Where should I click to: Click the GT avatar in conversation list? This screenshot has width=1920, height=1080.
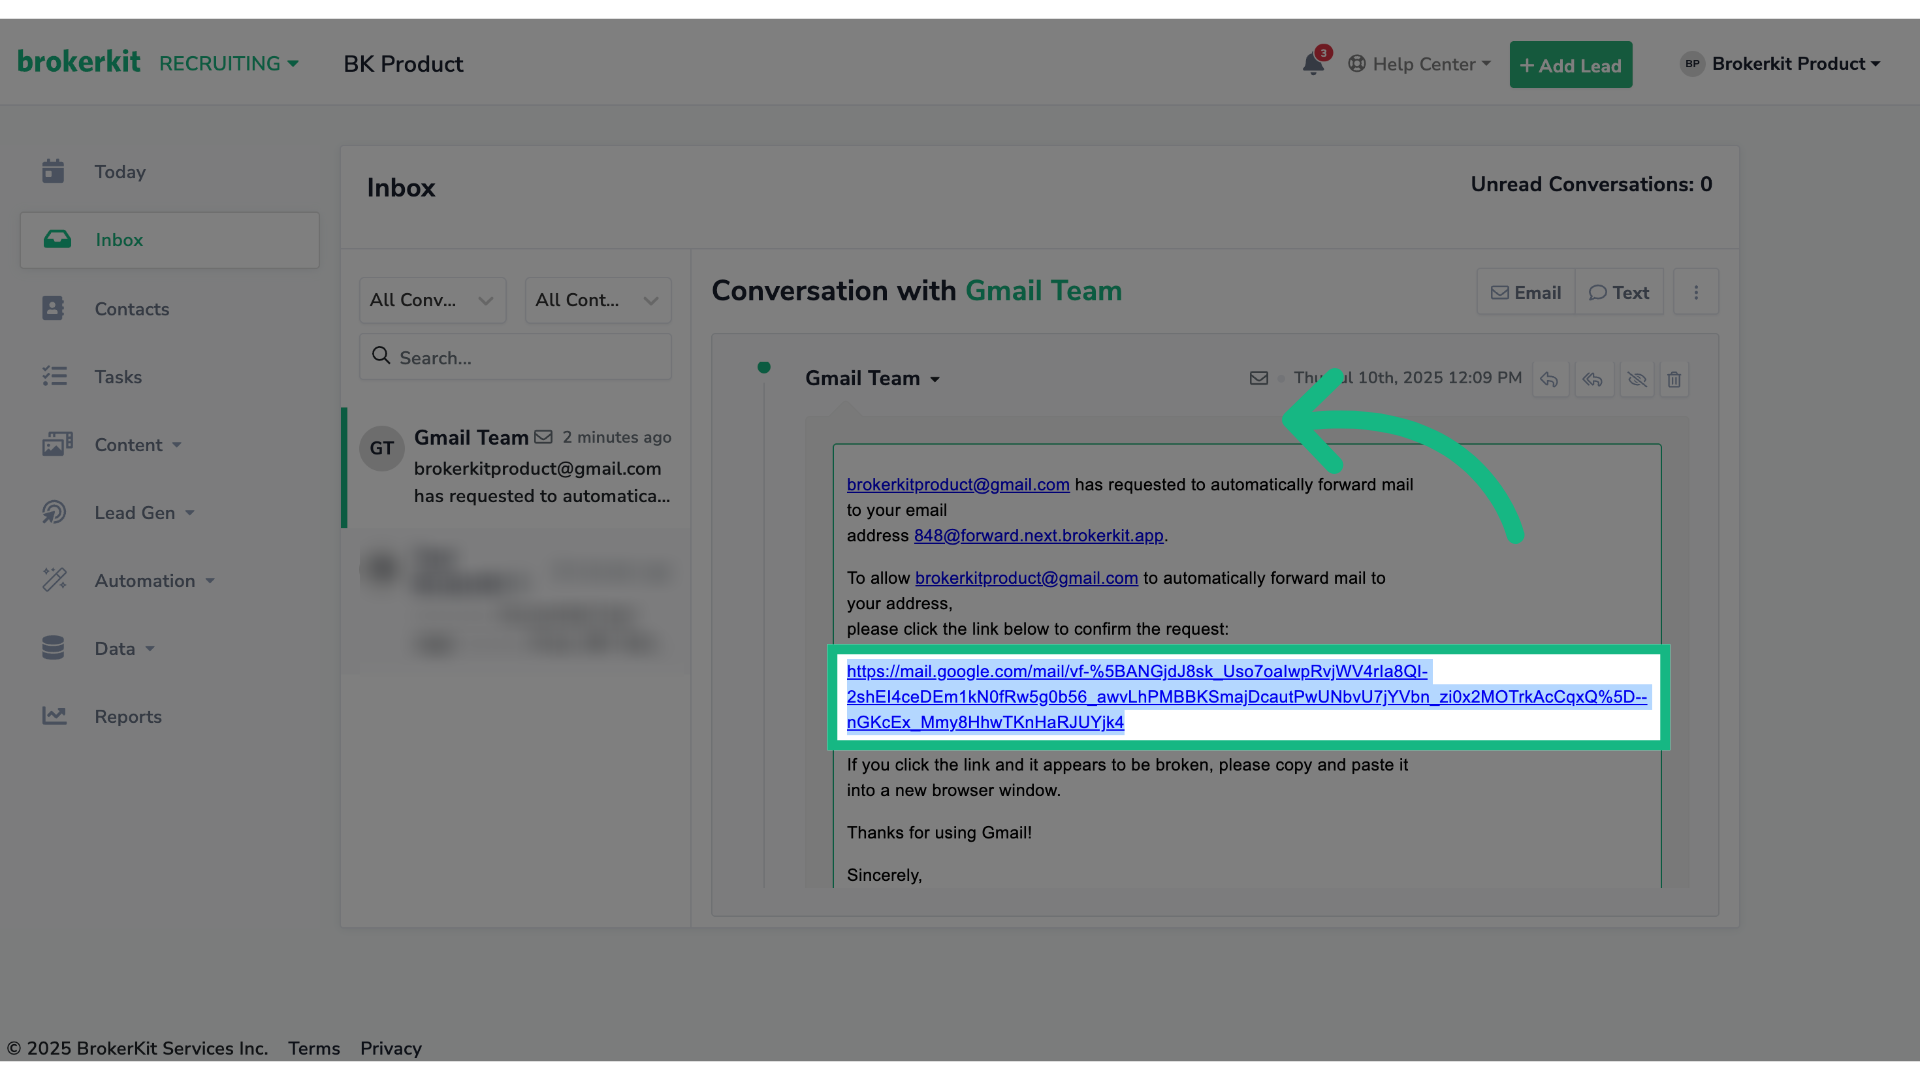tap(381, 448)
